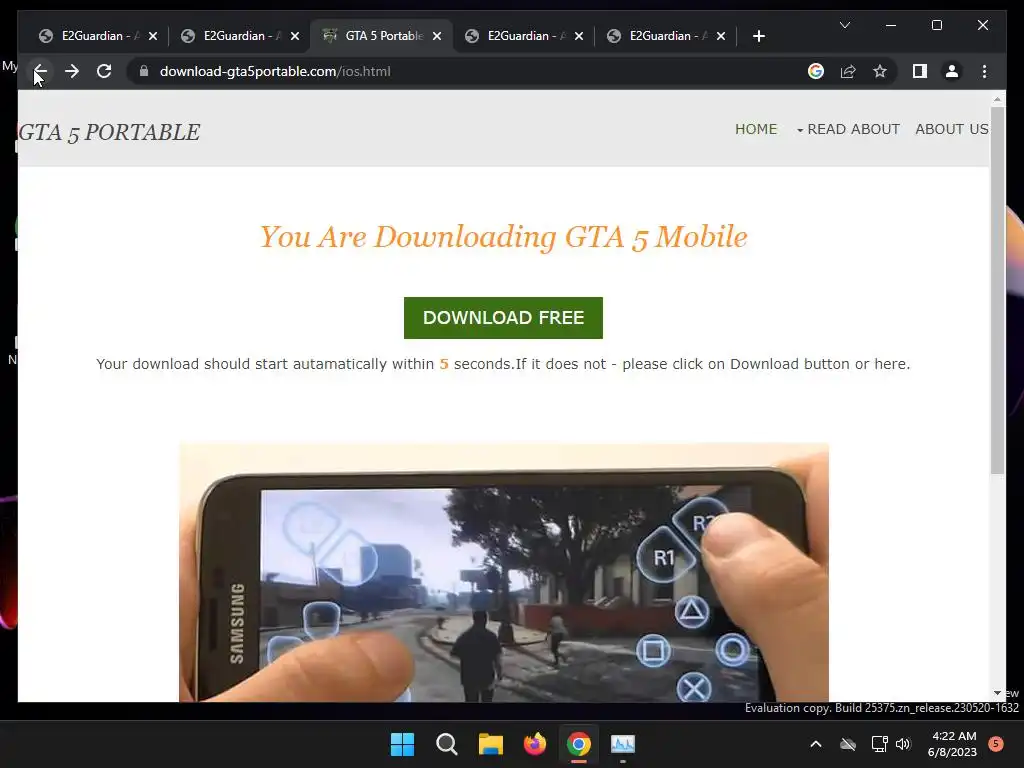Open the Chrome three-dot menu
Viewport: 1024px width, 768px height.
click(984, 71)
